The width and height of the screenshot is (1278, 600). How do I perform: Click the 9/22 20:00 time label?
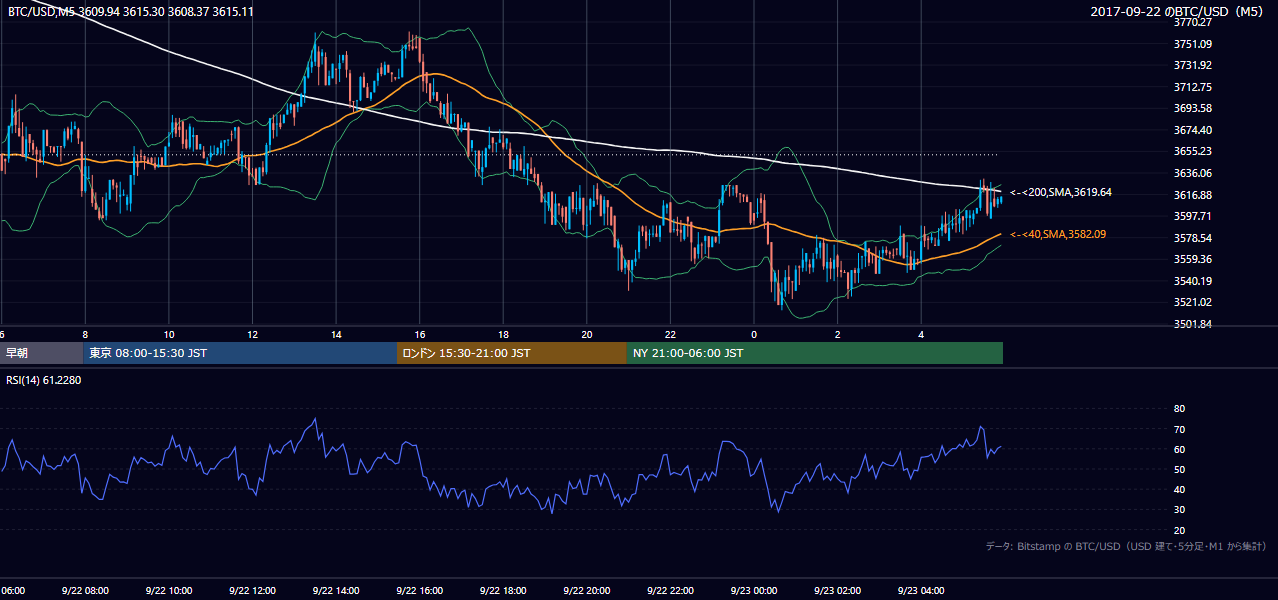[586, 591]
